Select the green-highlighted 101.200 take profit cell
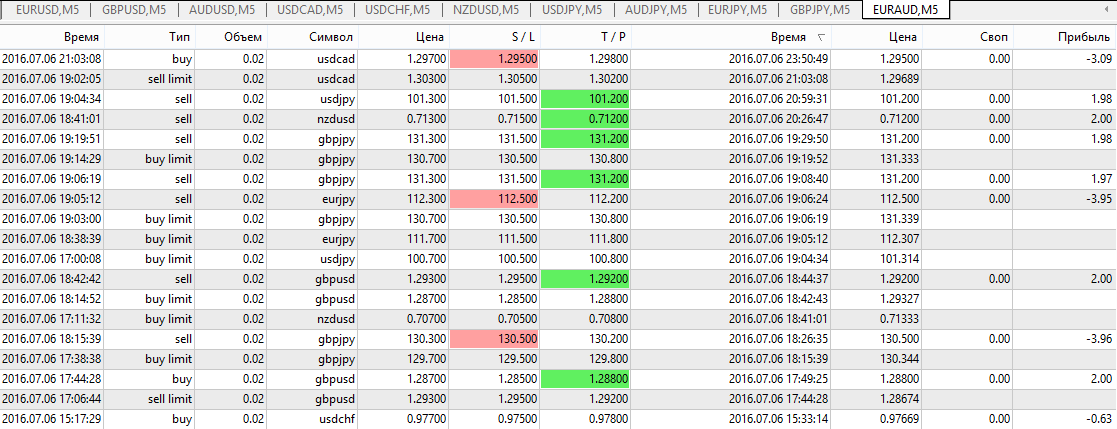This screenshot has width=1117, height=429. click(x=586, y=98)
